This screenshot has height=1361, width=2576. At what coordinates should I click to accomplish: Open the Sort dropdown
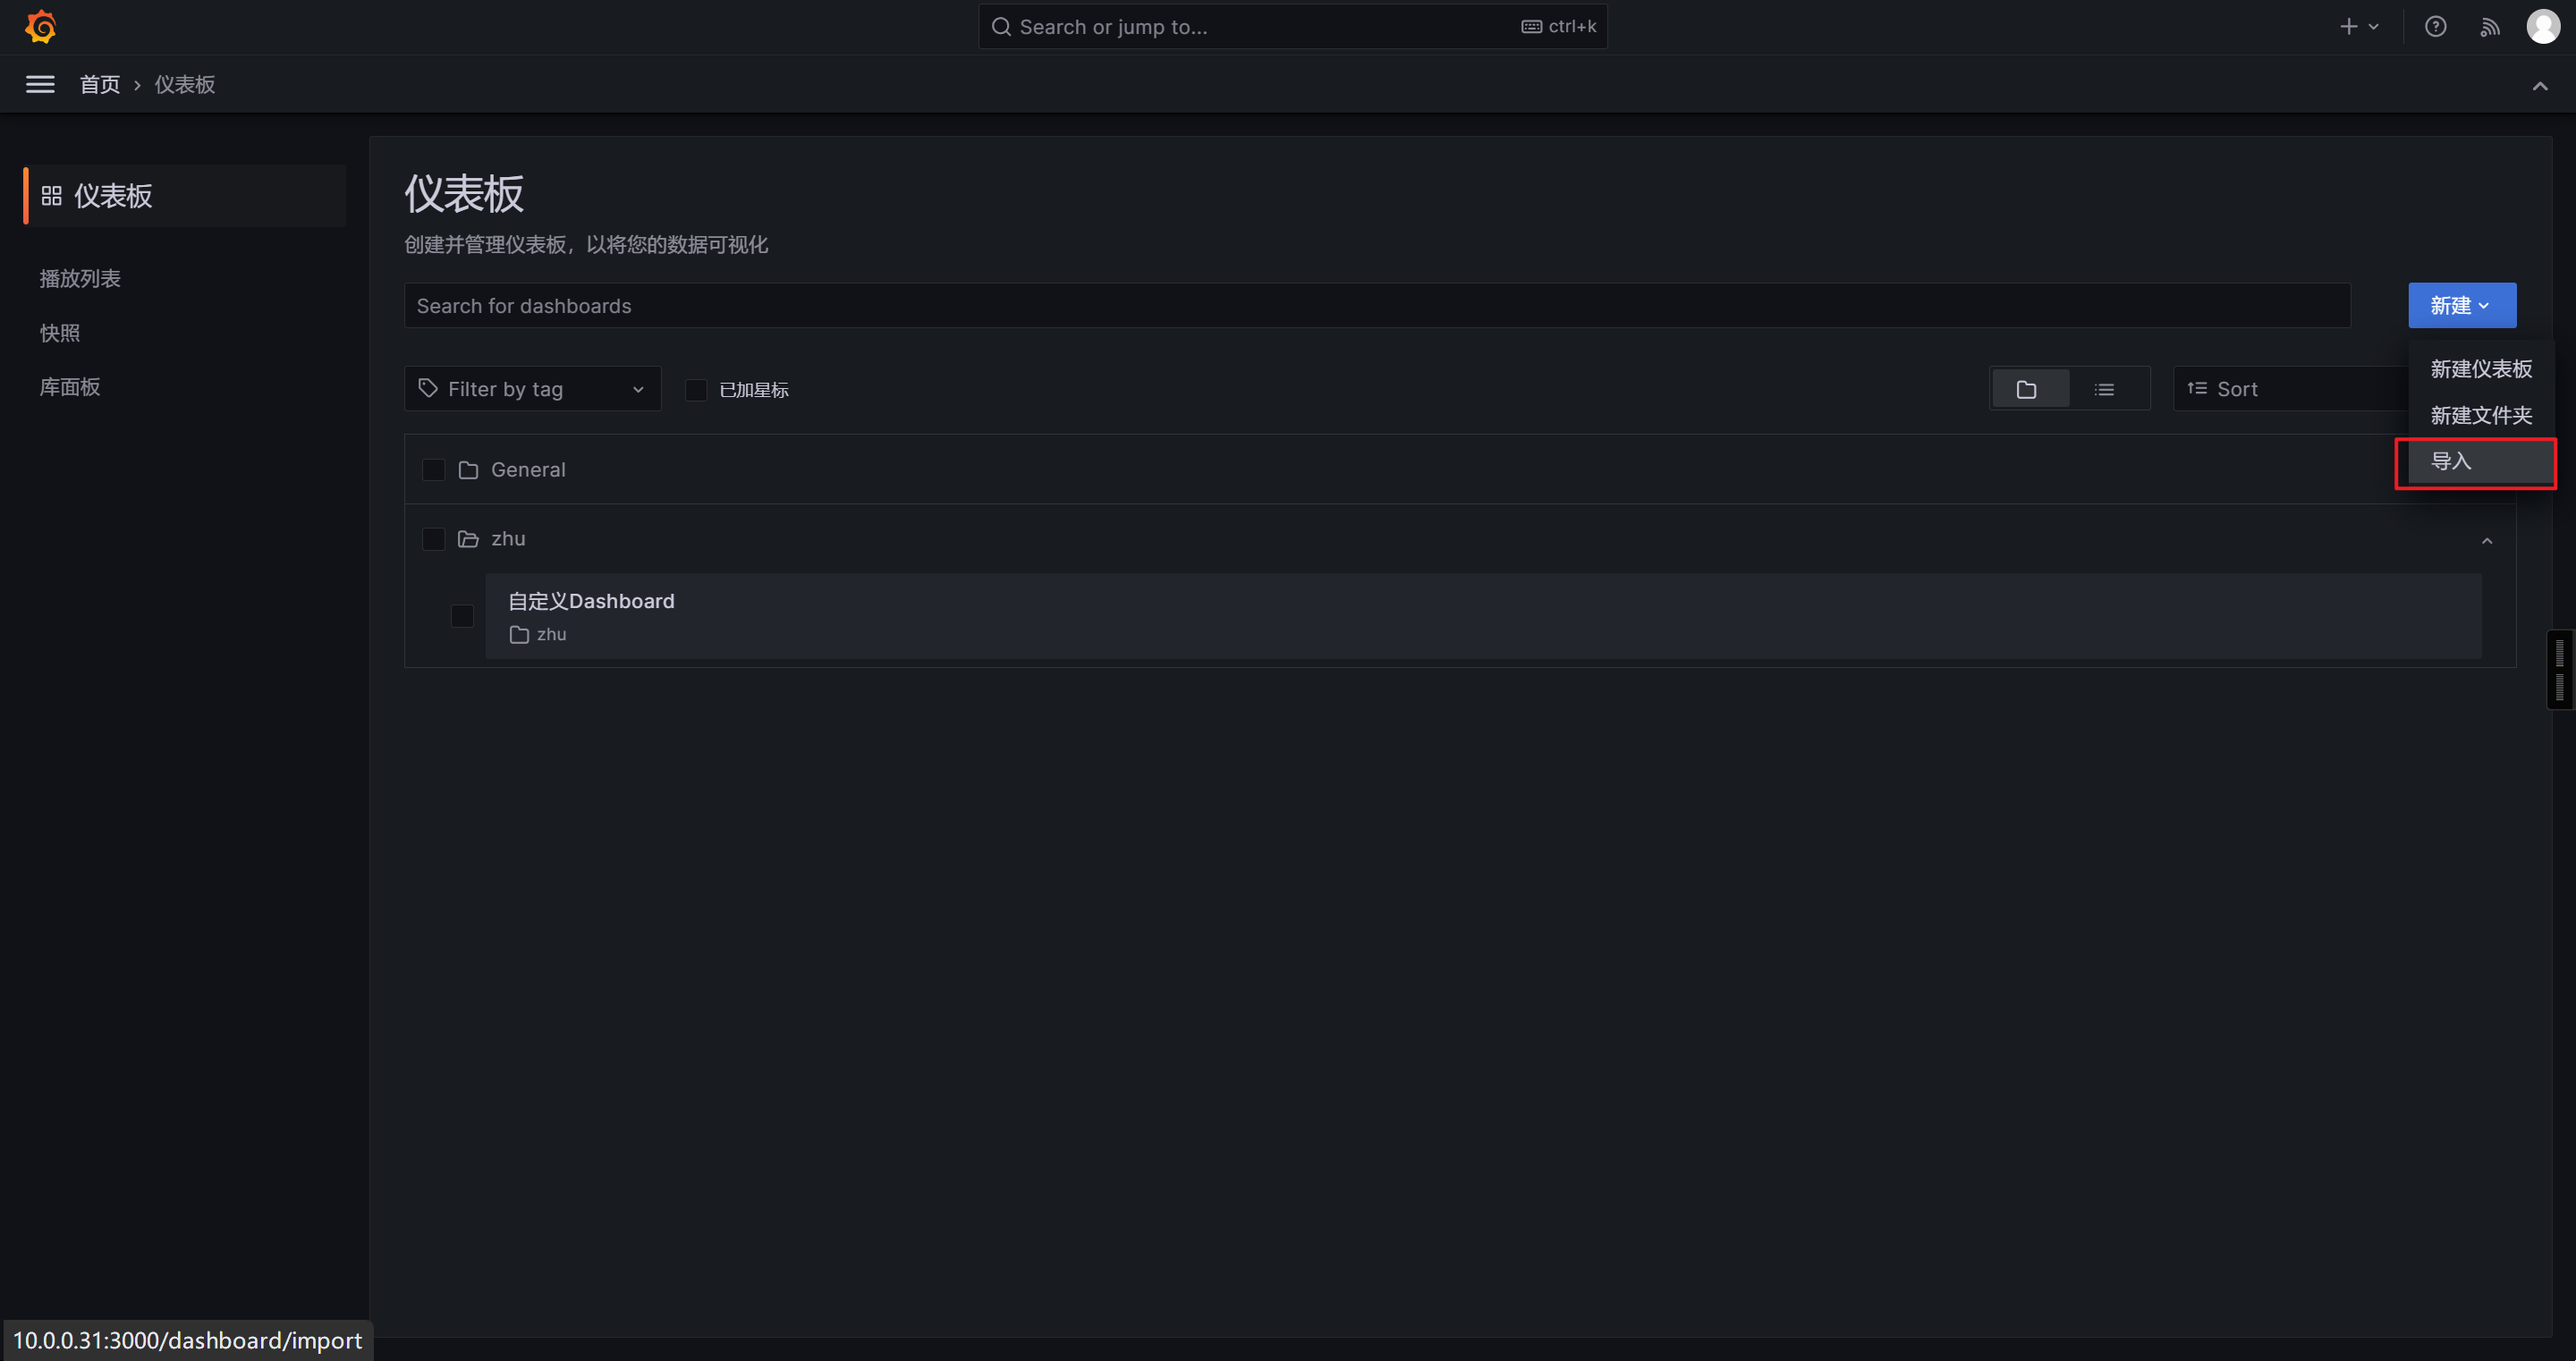pyautogui.click(x=2290, y=389)
